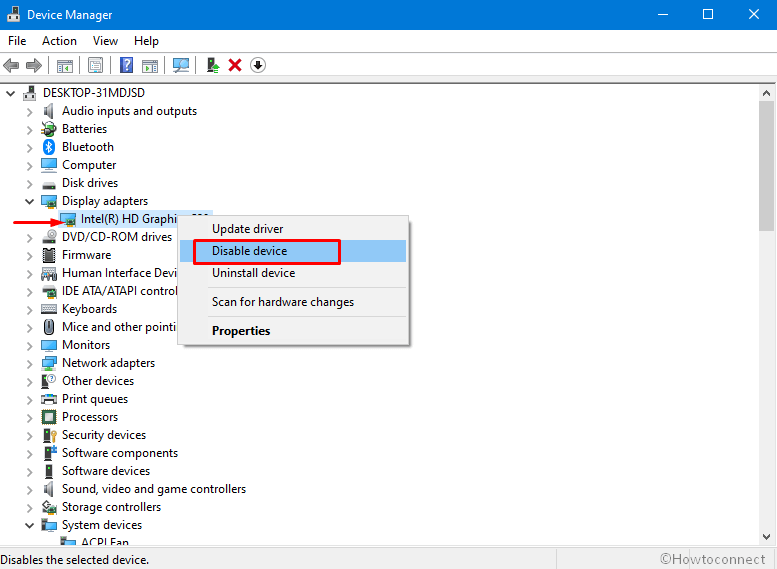777x569 pixels.
Task: Open the Action menu
Action: [x=59, y=41]
